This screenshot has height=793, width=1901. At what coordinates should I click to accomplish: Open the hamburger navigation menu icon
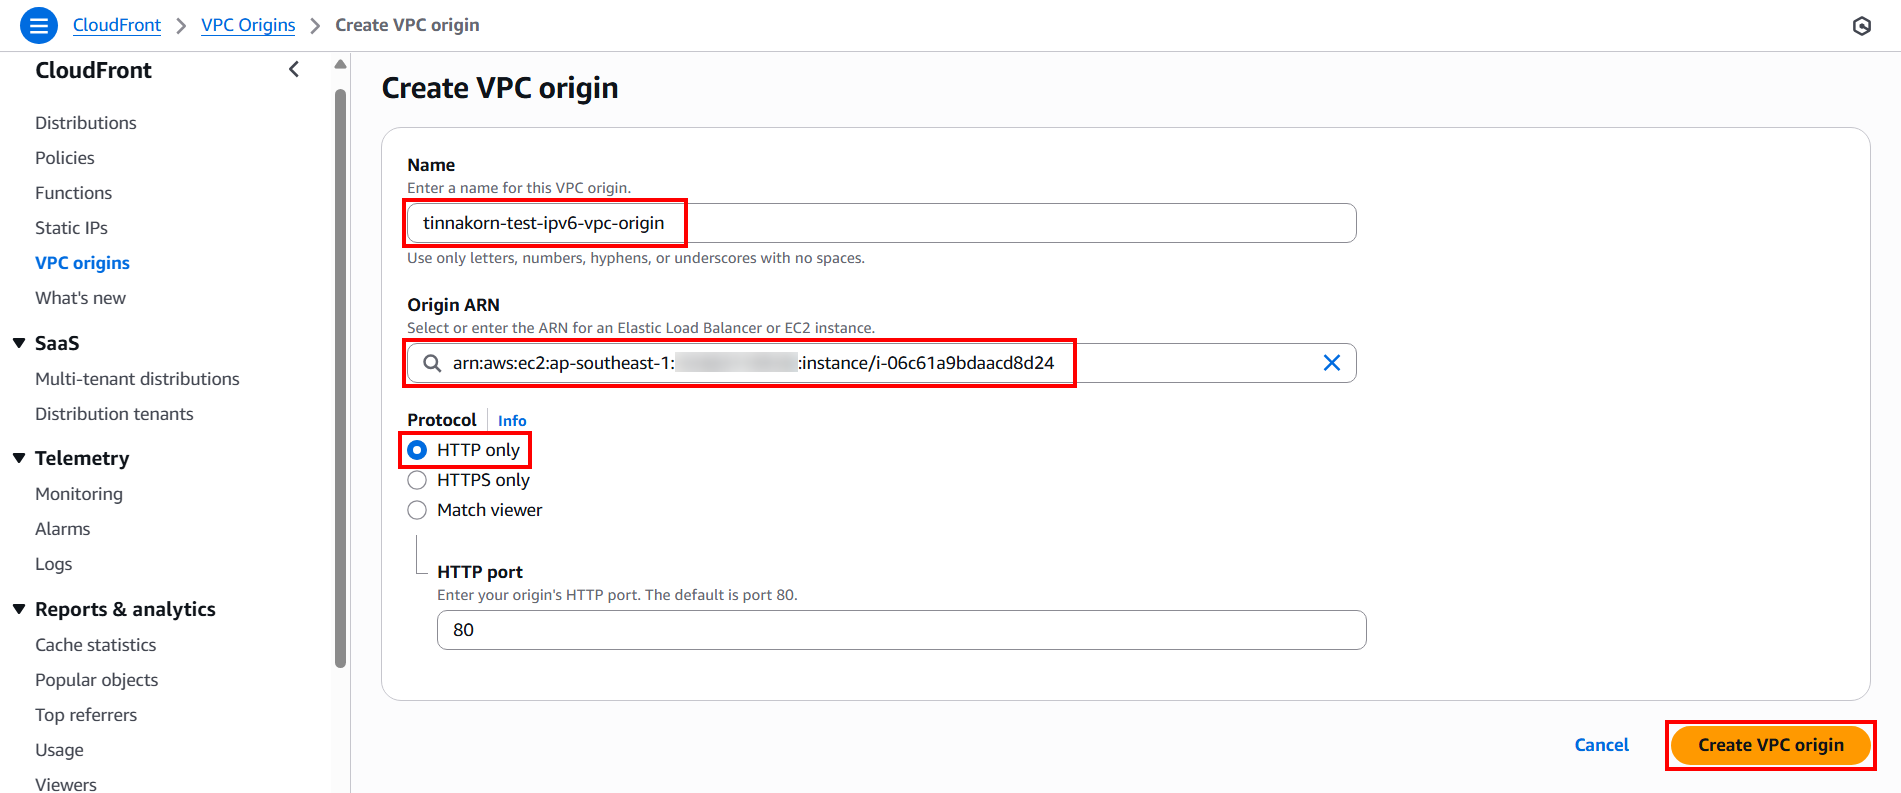click(38, 25)
